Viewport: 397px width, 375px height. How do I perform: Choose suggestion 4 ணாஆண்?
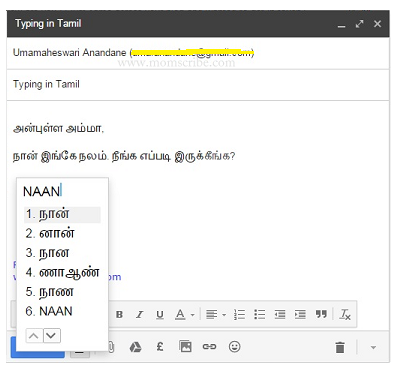[x=62, y=273]
